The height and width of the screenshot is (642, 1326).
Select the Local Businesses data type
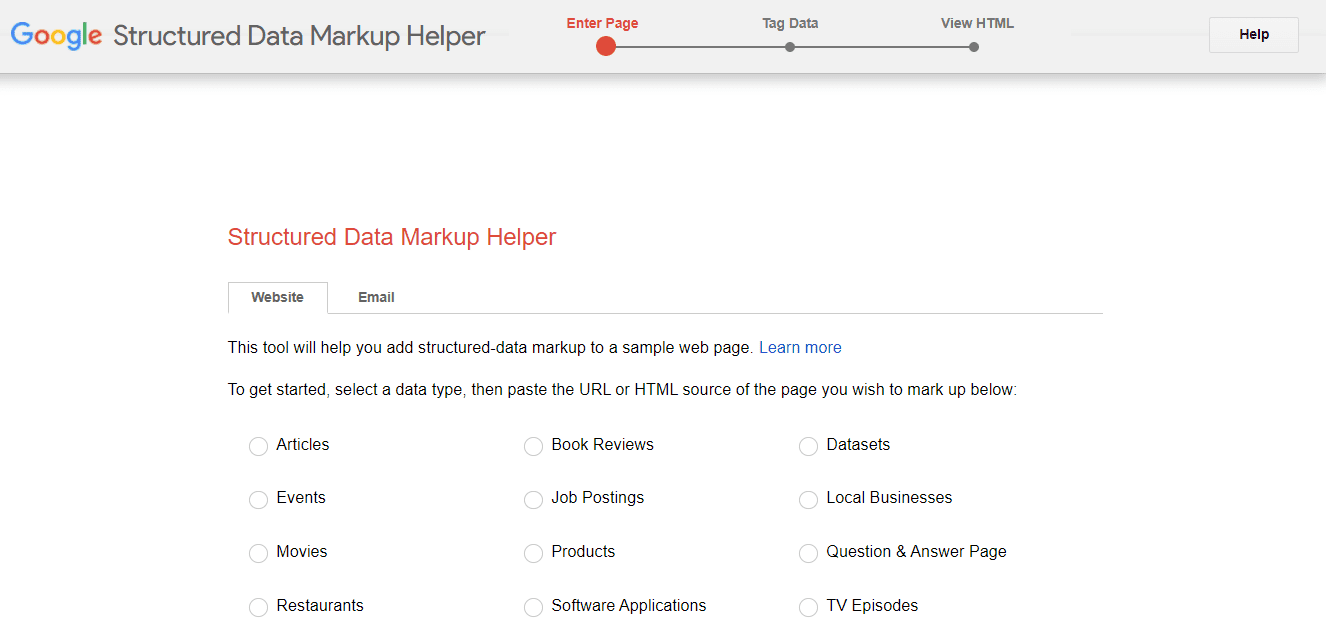[808, 499]
